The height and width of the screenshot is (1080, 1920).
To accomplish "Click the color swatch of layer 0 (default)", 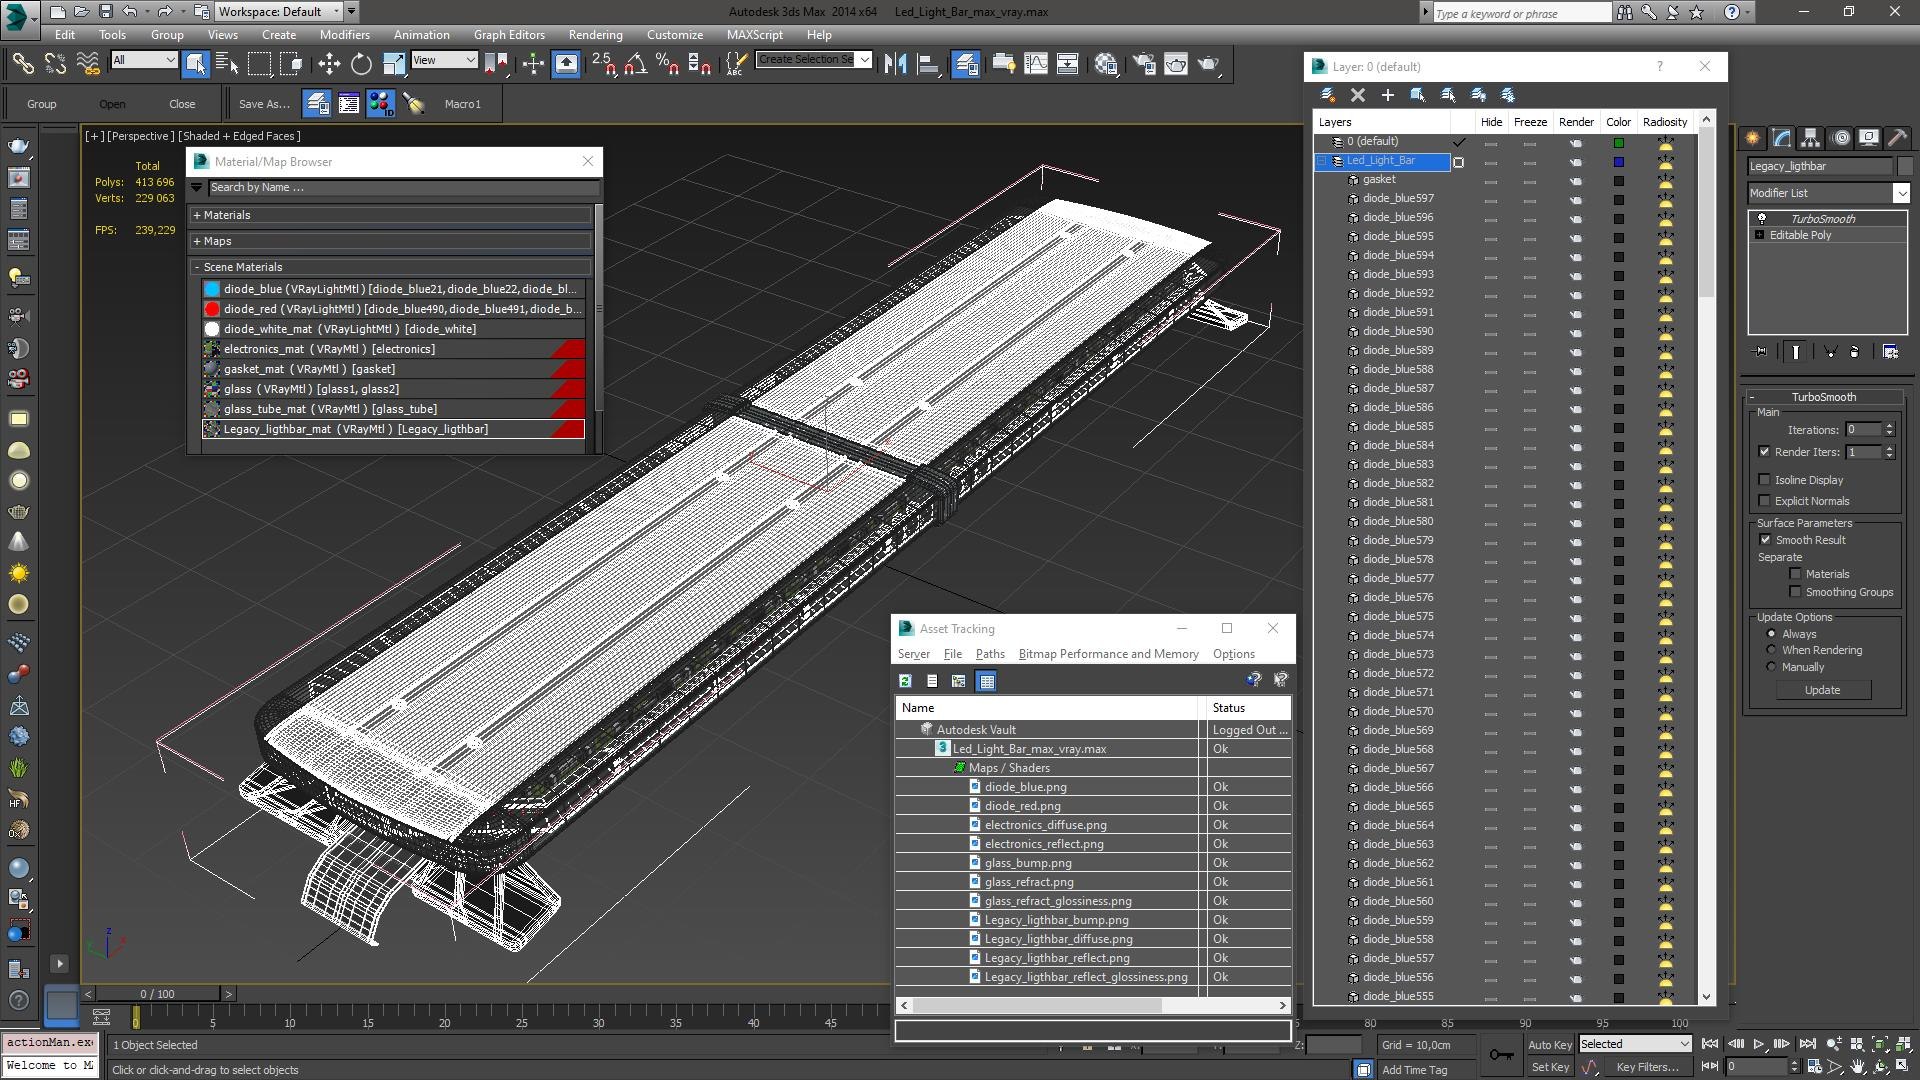I will click(x=1618, y=142).
